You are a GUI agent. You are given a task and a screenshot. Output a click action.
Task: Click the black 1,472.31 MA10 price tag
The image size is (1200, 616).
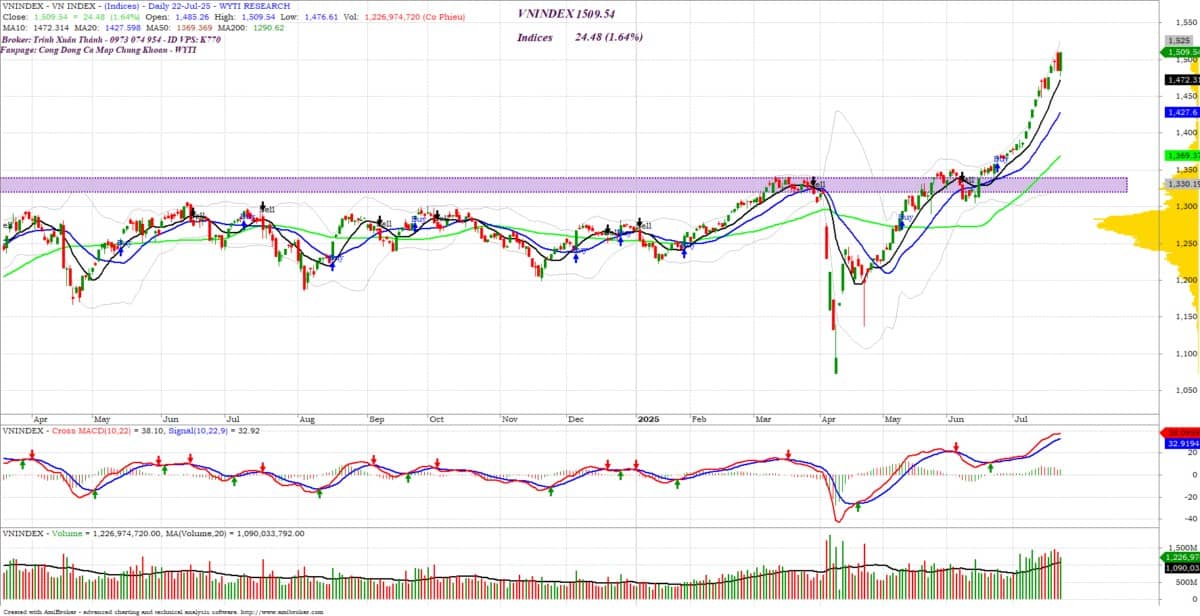[1181, 78]
